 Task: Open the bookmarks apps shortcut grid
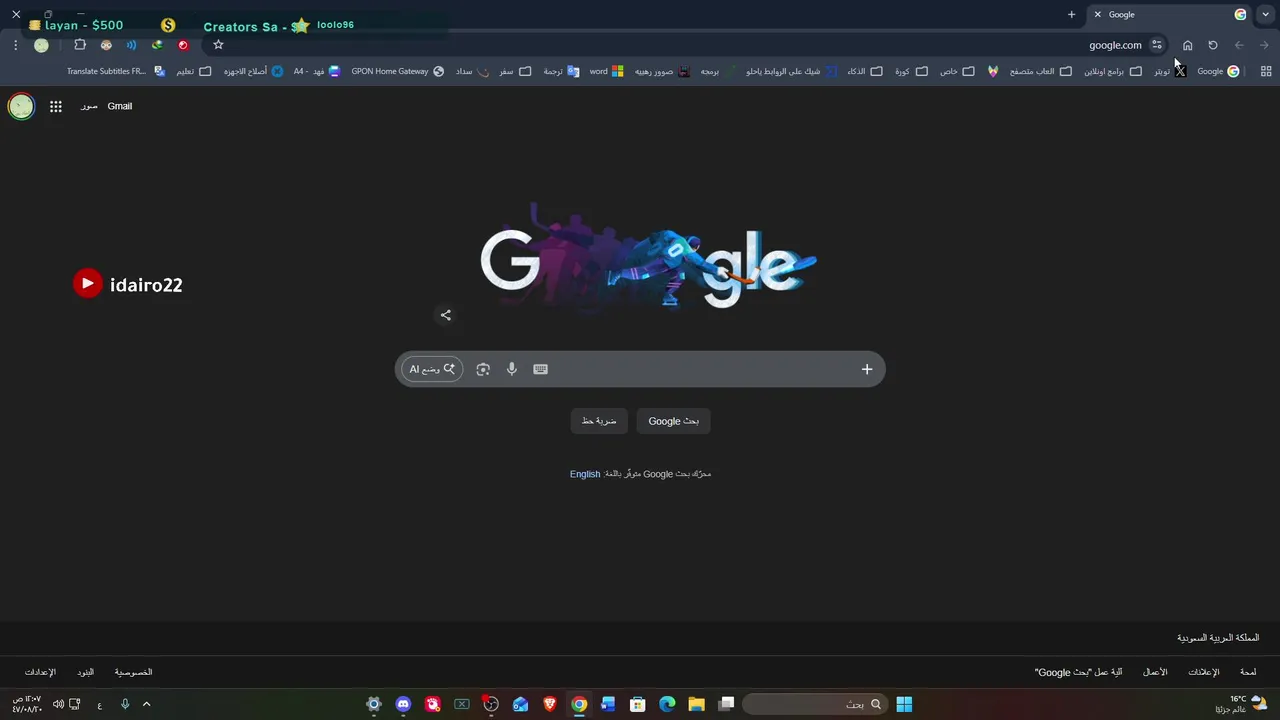point(1266,71)
